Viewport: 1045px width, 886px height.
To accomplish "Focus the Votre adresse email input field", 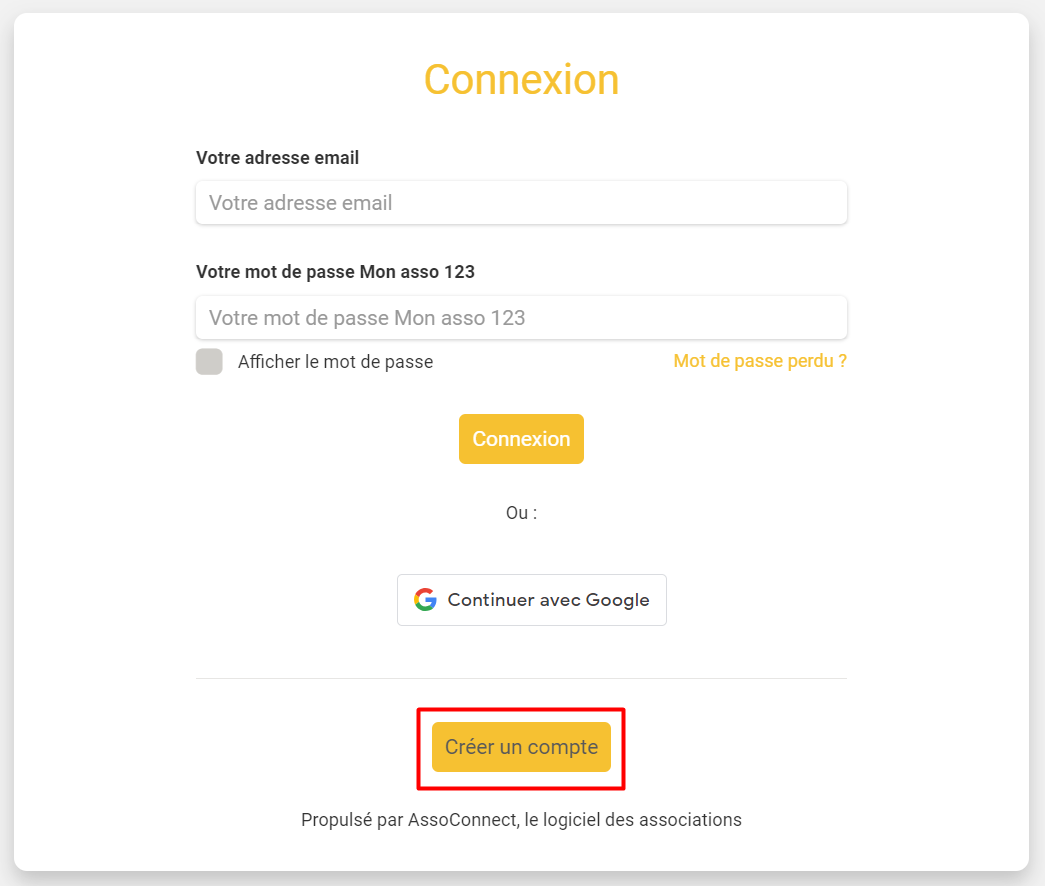I will point(521,203).
